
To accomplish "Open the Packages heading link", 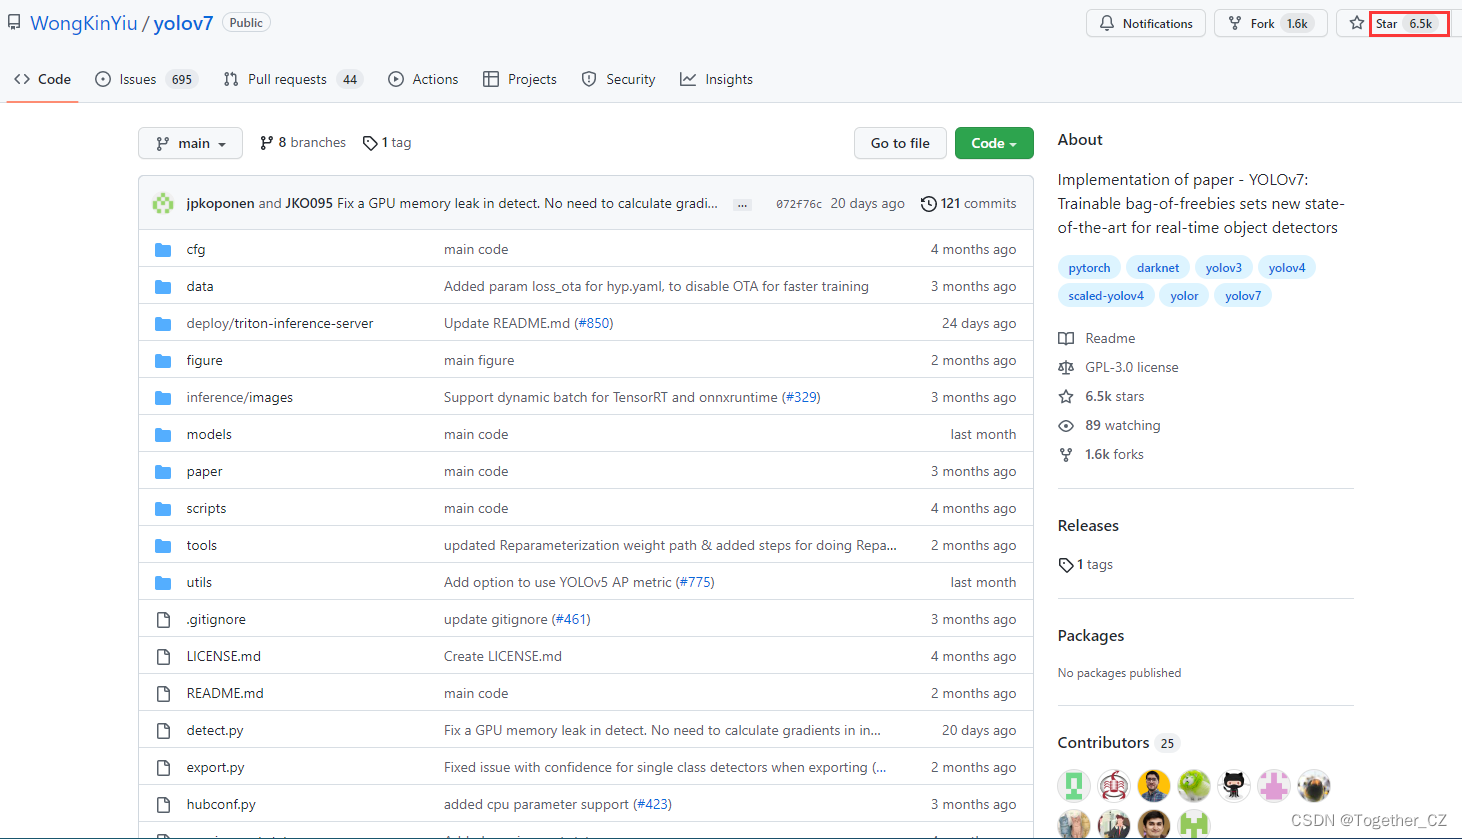I will pyautogui.click(x=1091, y=635).
